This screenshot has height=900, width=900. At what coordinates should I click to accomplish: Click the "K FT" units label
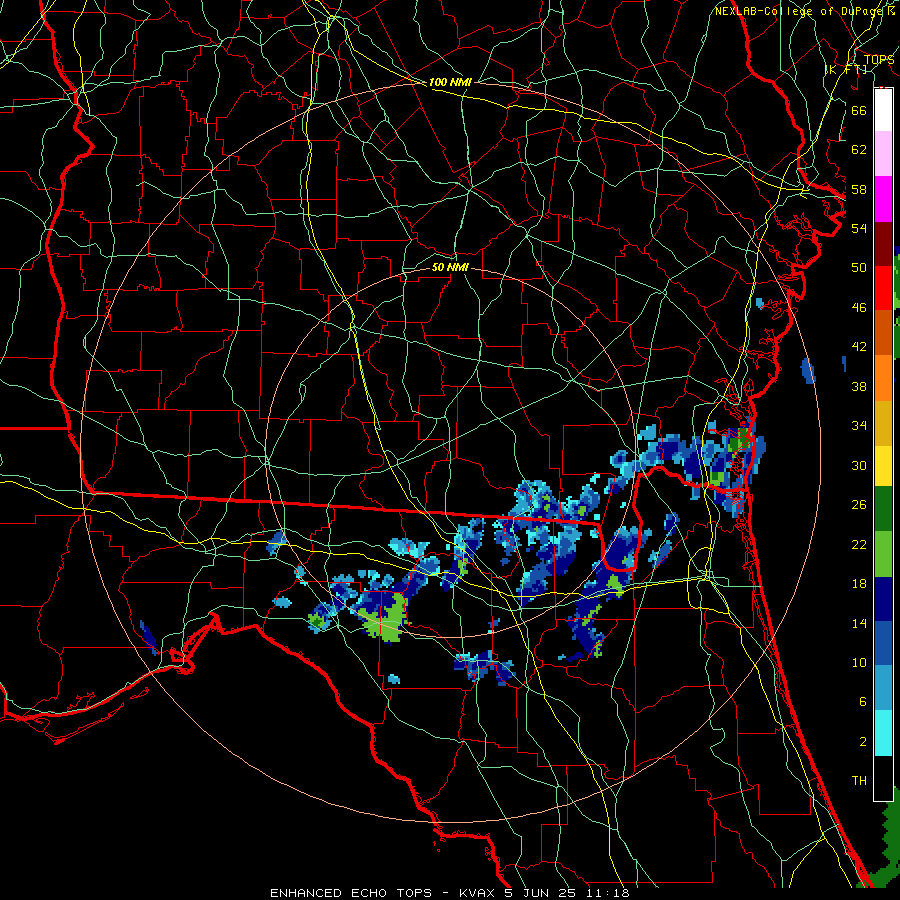click(x=845, y=69)
